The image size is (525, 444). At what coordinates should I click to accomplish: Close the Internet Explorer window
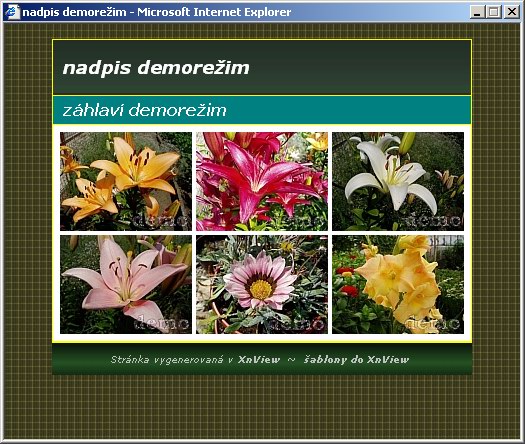(x=512, y=12)
